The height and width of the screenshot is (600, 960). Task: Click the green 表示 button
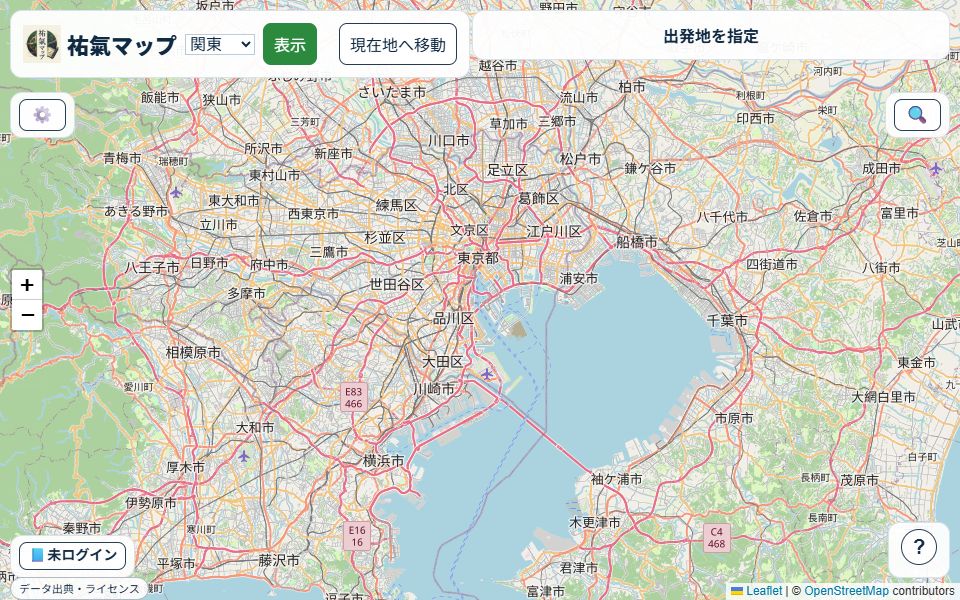point(290,44)
